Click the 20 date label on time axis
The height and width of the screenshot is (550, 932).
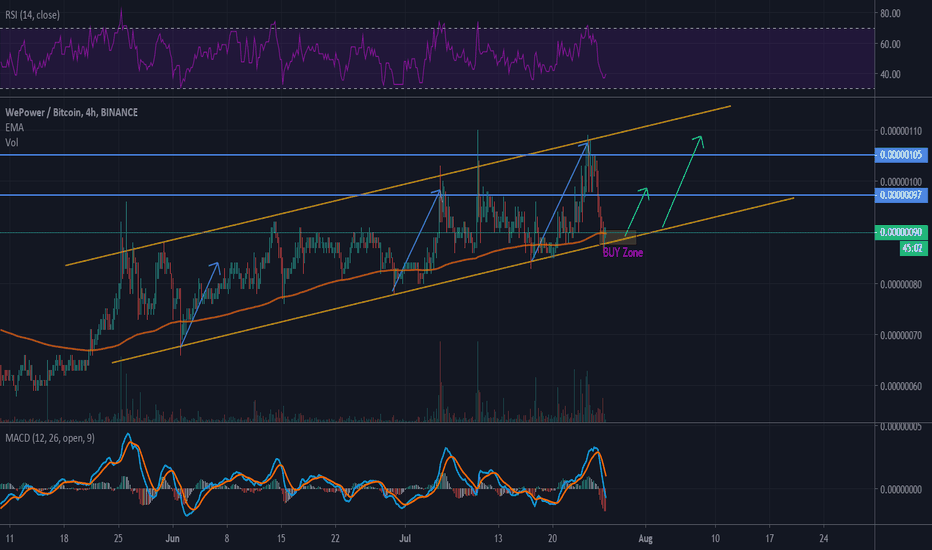coord(553,539)
